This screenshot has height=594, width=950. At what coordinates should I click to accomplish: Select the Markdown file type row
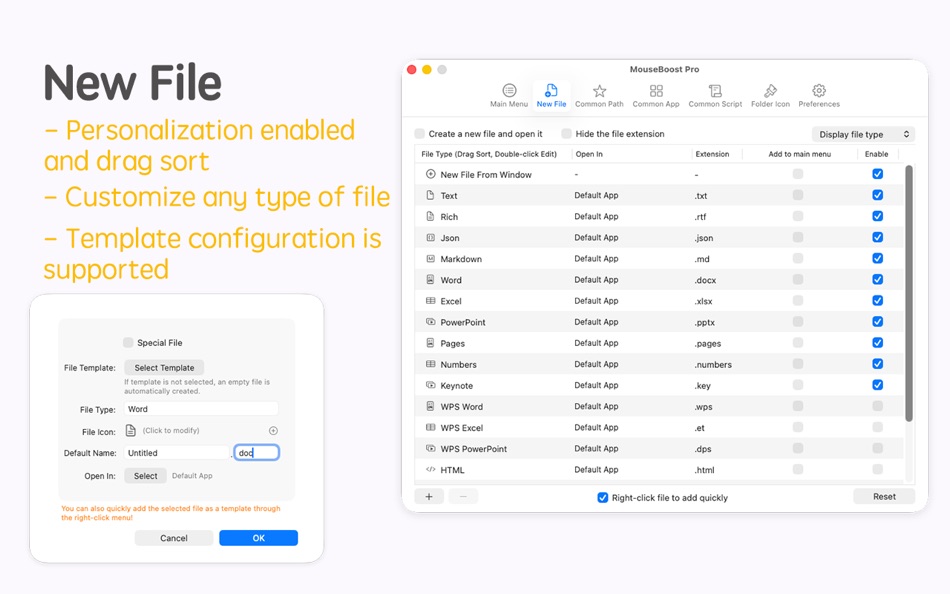click(460, 258)
